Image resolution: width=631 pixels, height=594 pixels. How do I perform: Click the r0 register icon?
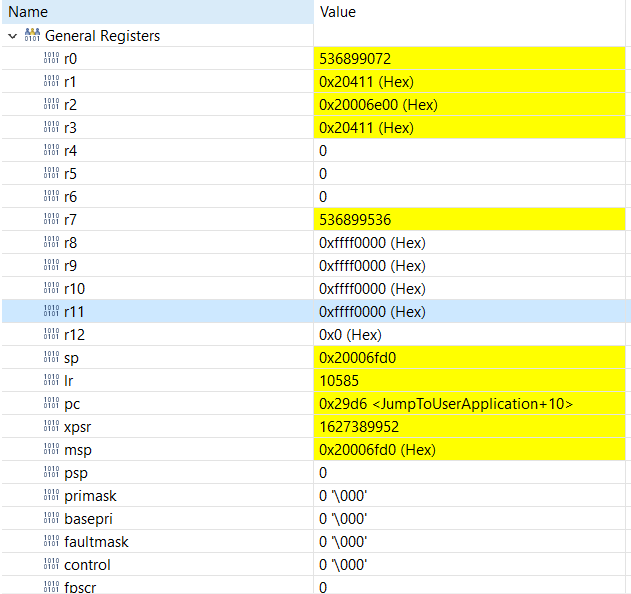point(52,59)
